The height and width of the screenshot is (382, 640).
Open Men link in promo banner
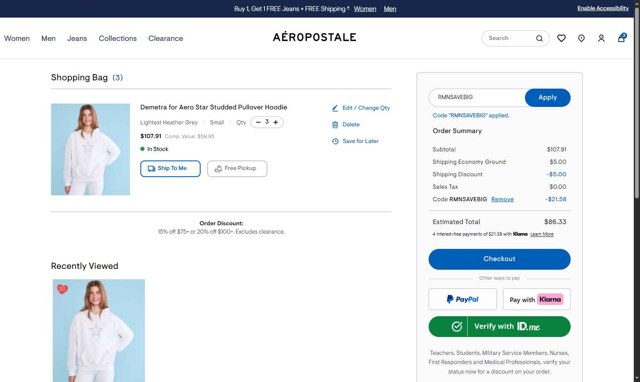click(390, 9)
